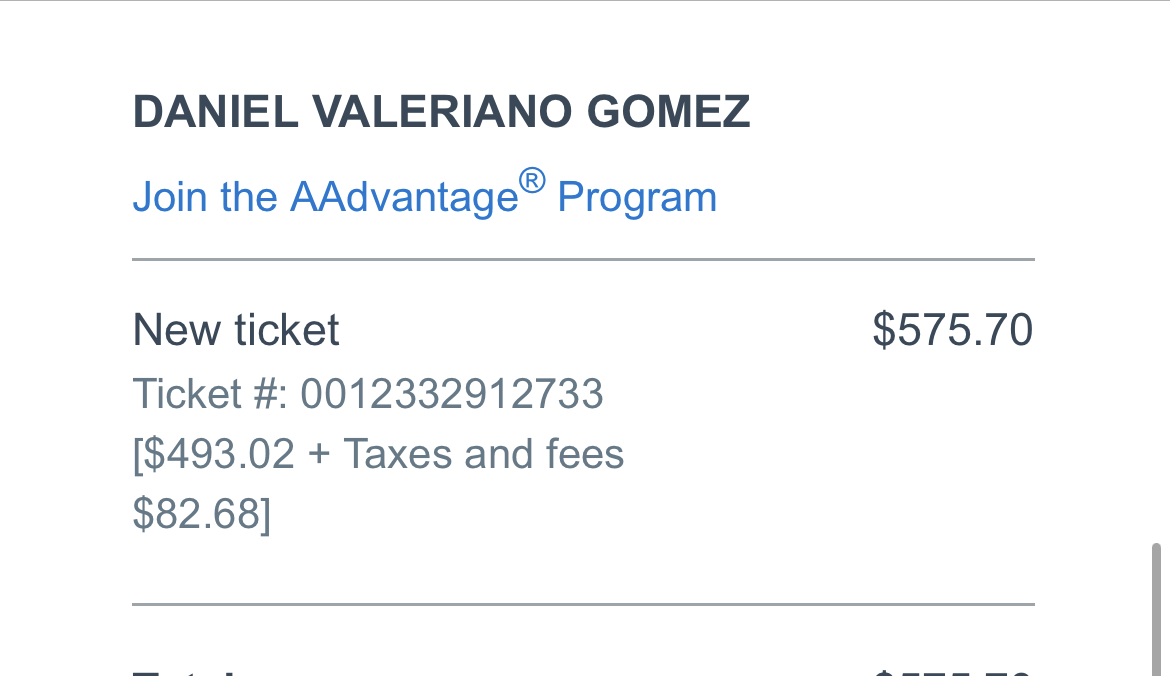Click the Ticket #: label

coord(210,394)
